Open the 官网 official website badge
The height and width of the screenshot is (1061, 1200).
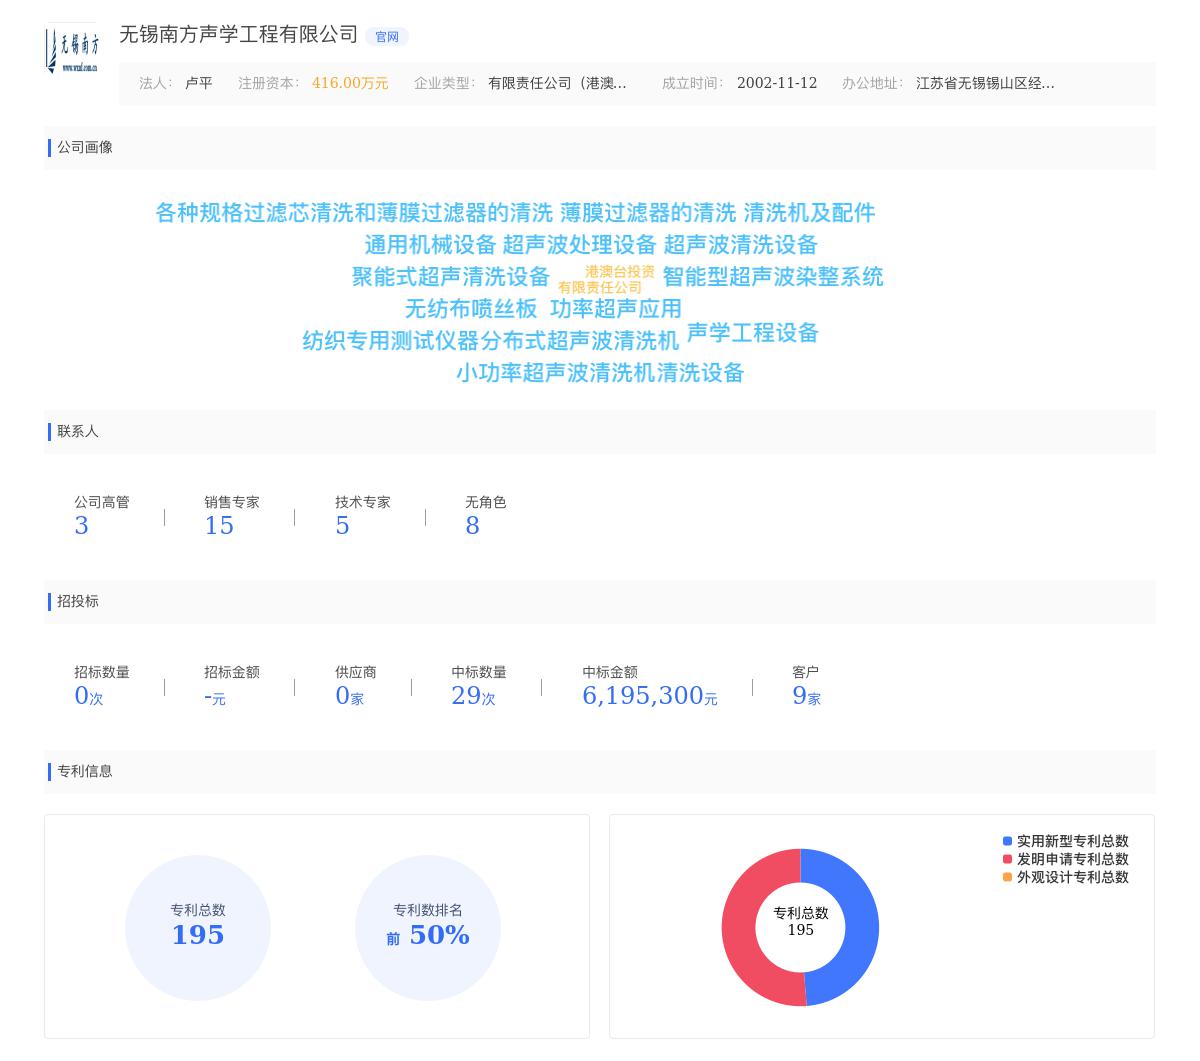pyautogui.click(x=387, y=37)
